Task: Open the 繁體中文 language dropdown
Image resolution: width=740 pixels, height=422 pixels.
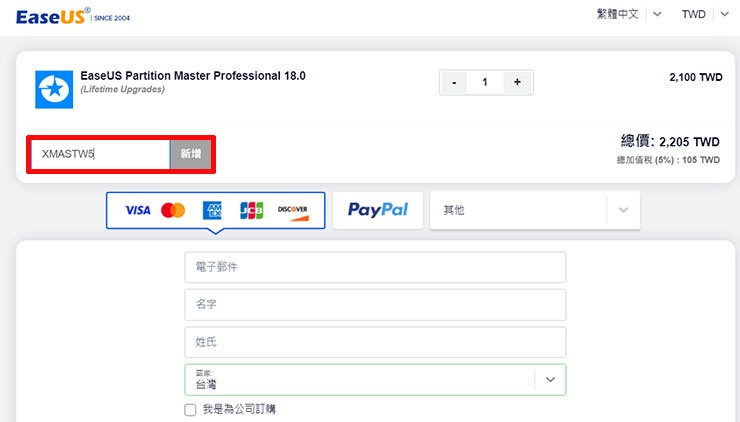Action: tap(629, 14)
